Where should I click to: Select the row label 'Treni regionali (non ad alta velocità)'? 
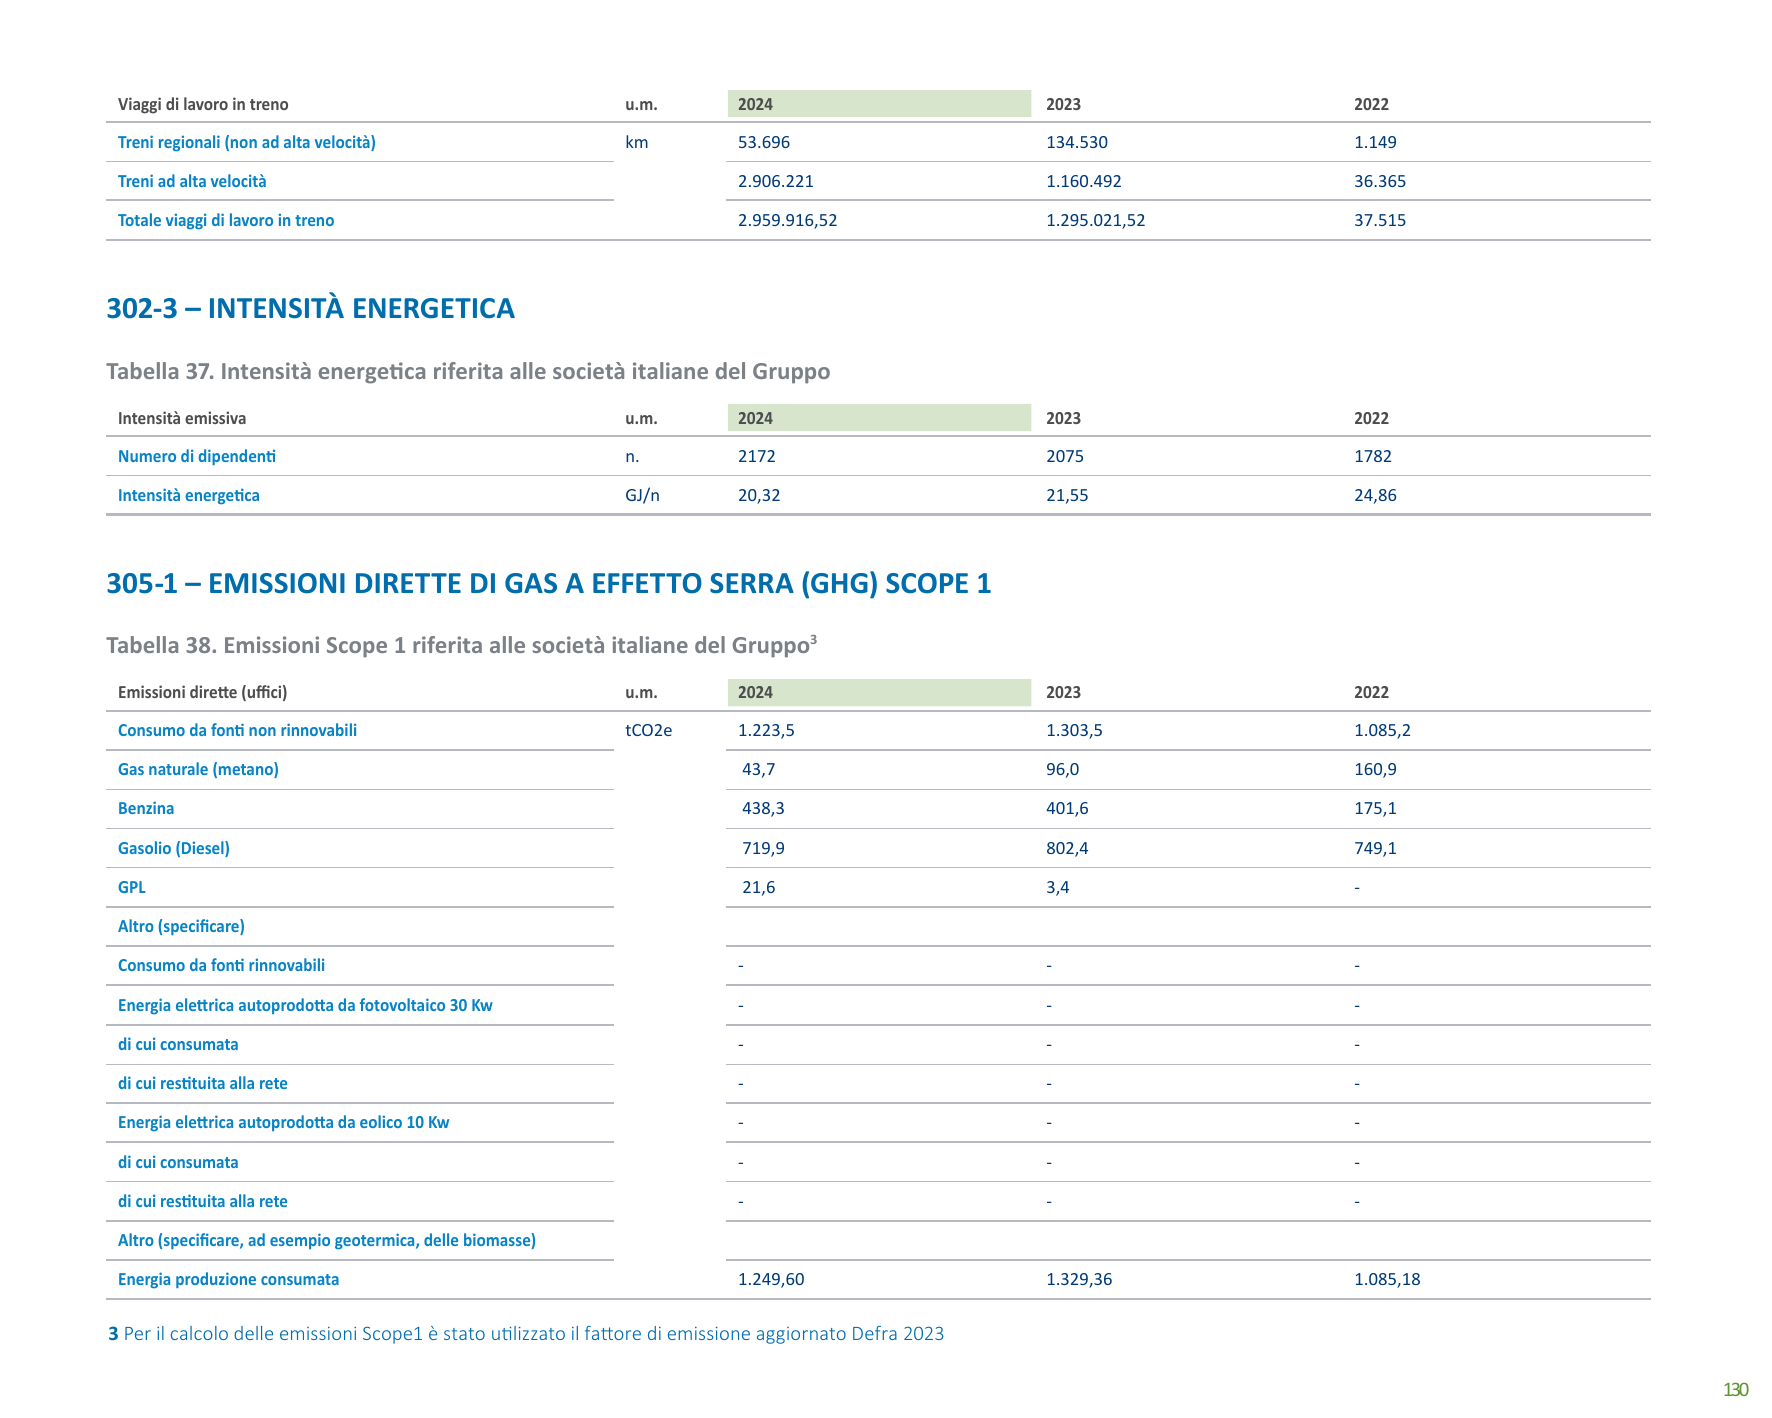247,142
